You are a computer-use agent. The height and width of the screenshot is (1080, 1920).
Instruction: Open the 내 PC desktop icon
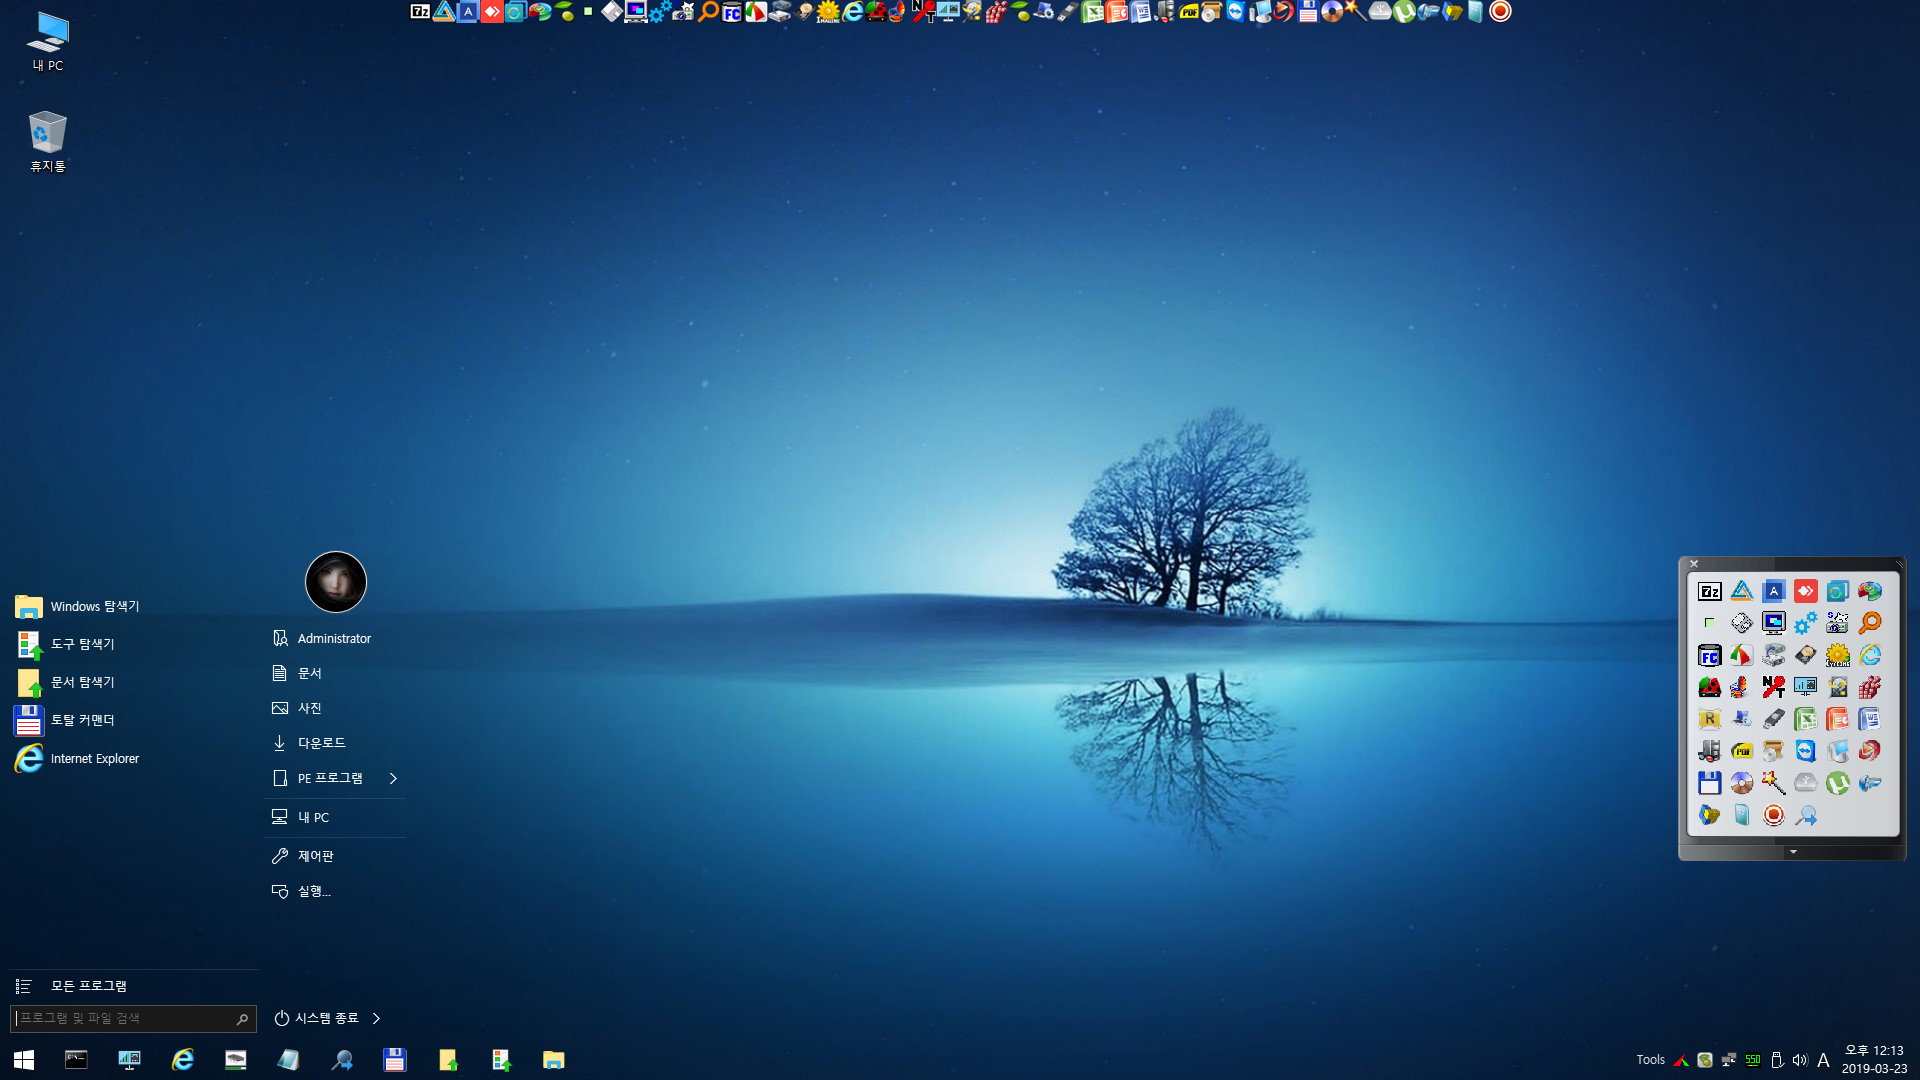(47, 42)
